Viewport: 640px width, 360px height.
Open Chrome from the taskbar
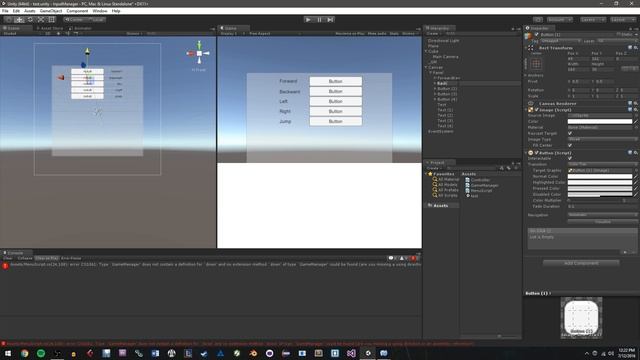coord(24,353)
